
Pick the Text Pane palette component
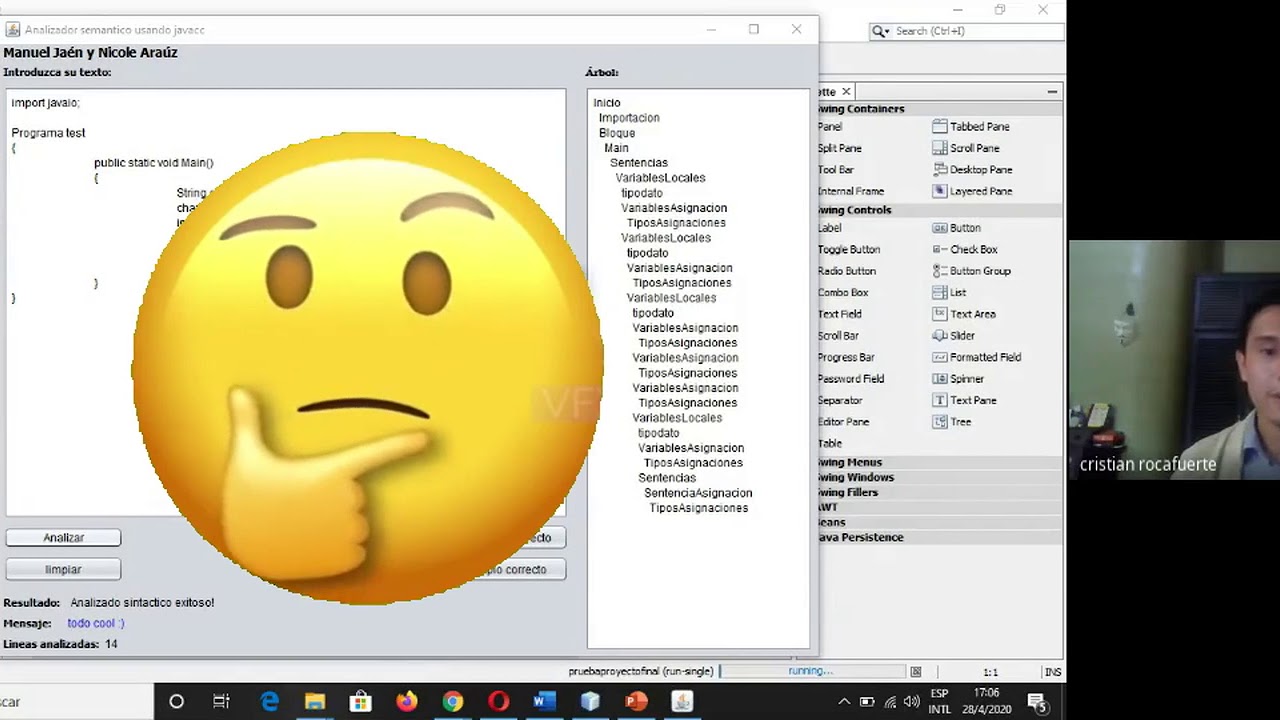pyautogui.click(x=964, y=400)
